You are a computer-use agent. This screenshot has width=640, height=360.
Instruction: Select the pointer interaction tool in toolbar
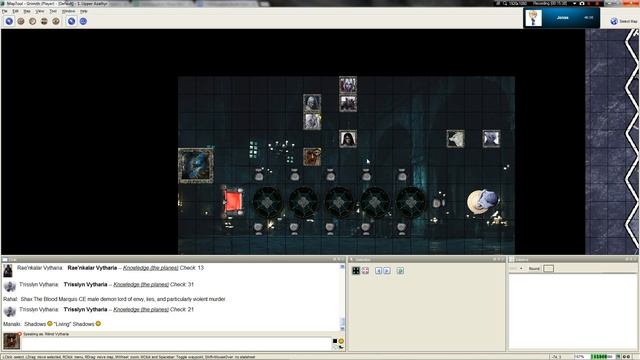click(x=9, y=21)
